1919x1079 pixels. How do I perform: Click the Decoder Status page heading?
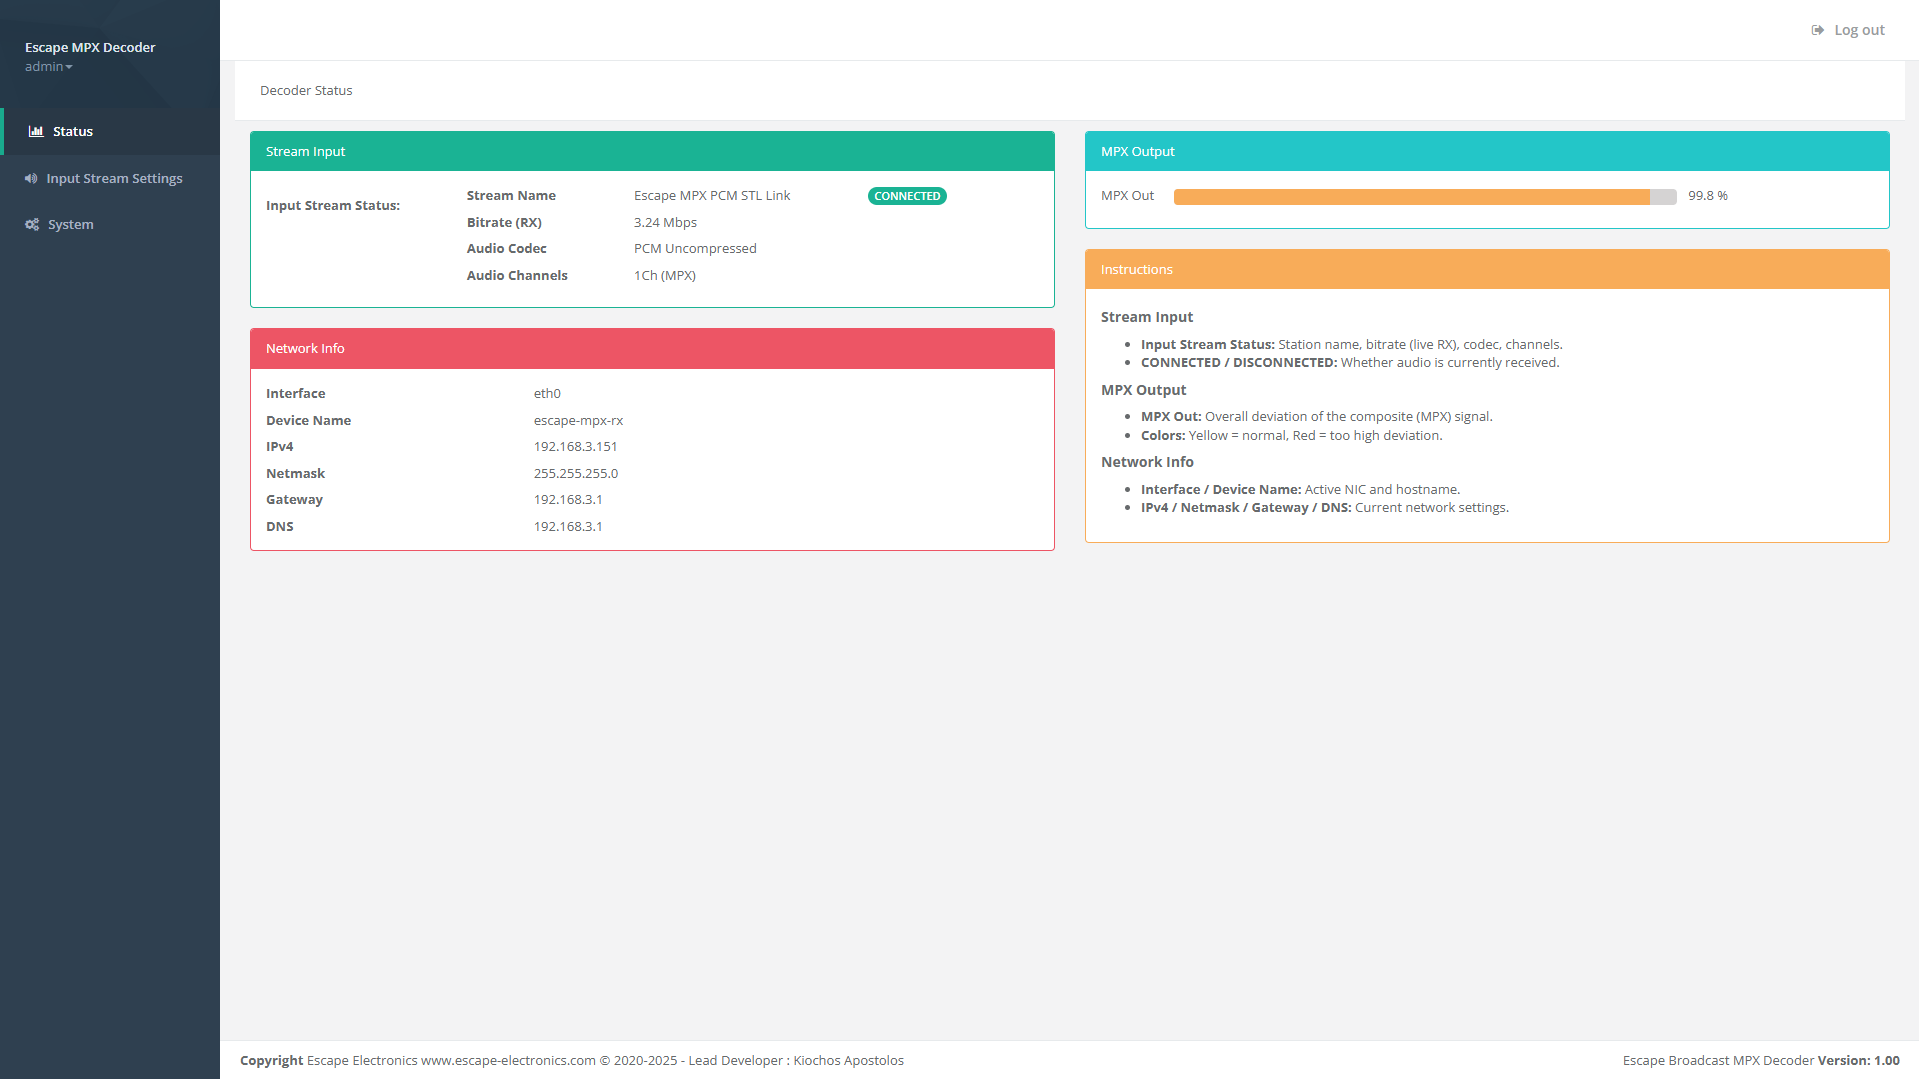pyautogui.click(x=306, y=90)
